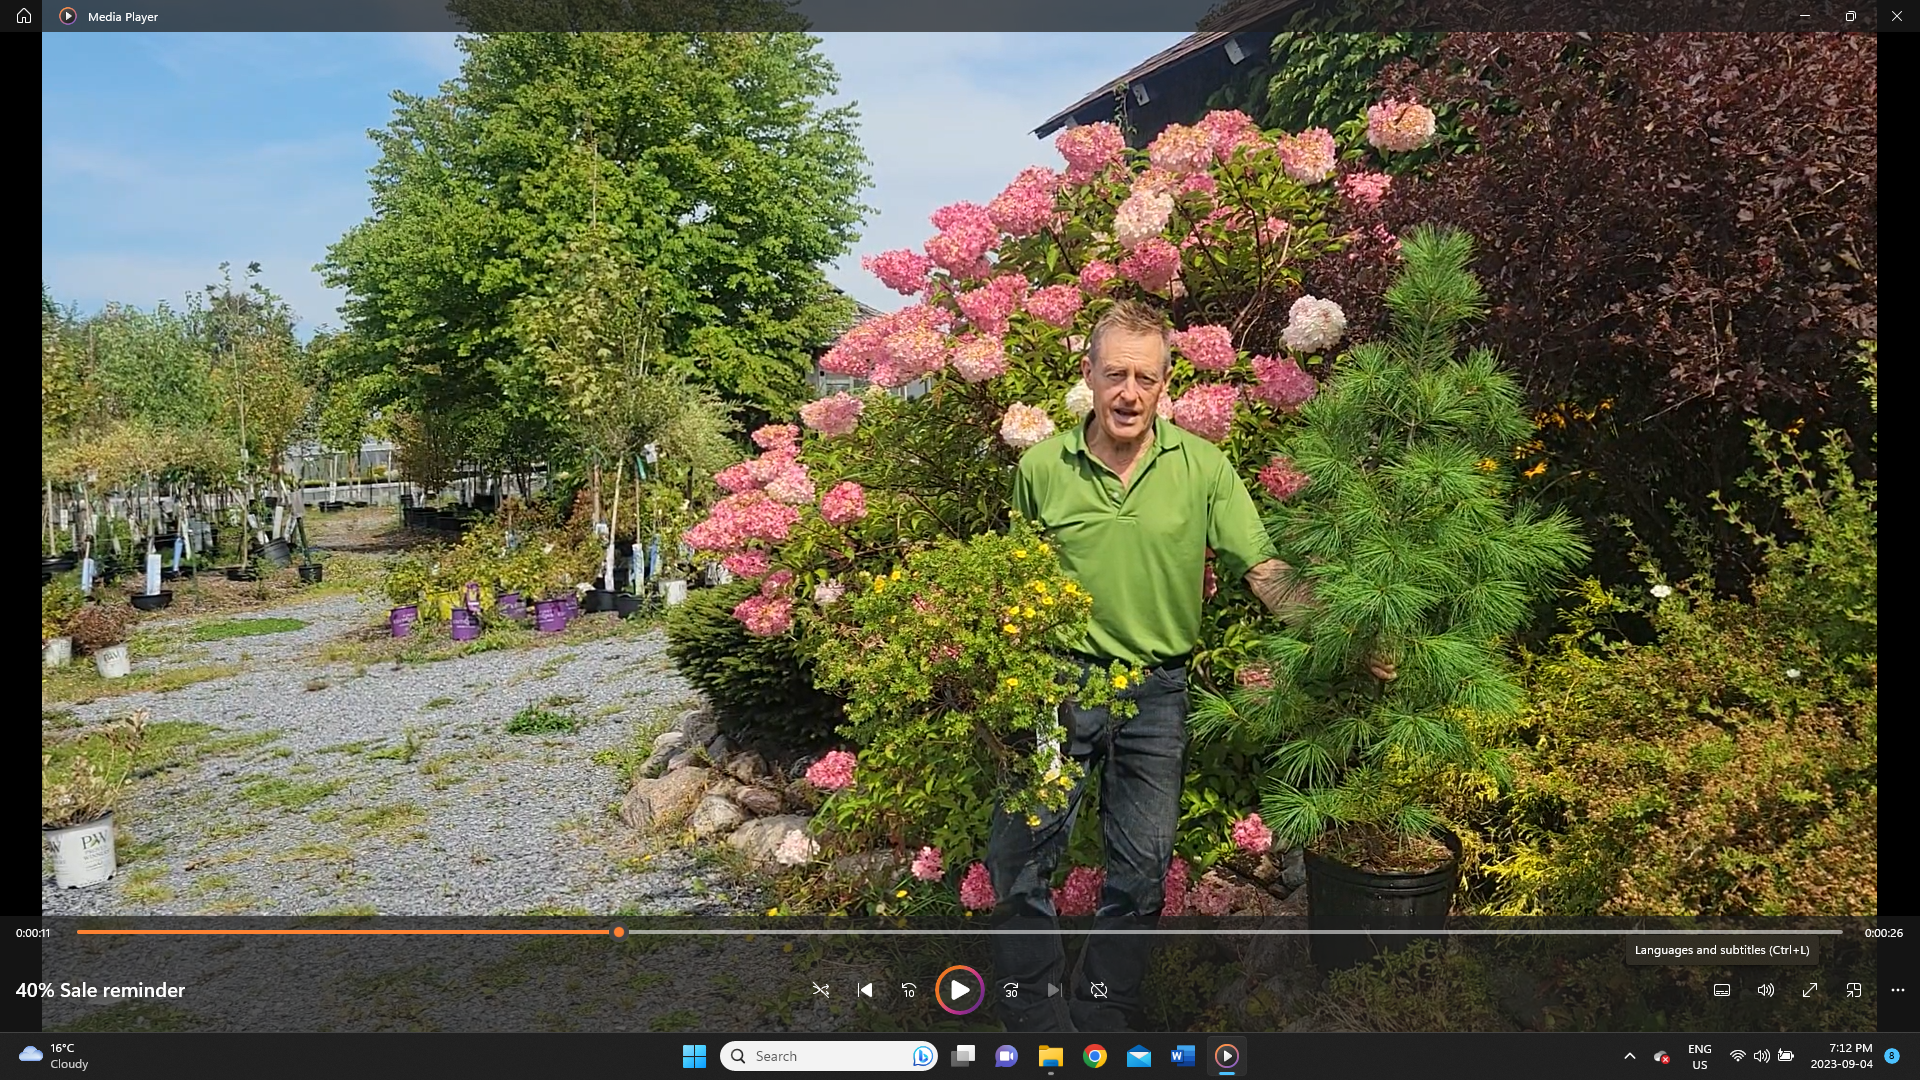This screenshot has height=1080, width=1920.
Task: Enter full screen mode
Action: coord(1810,990)
